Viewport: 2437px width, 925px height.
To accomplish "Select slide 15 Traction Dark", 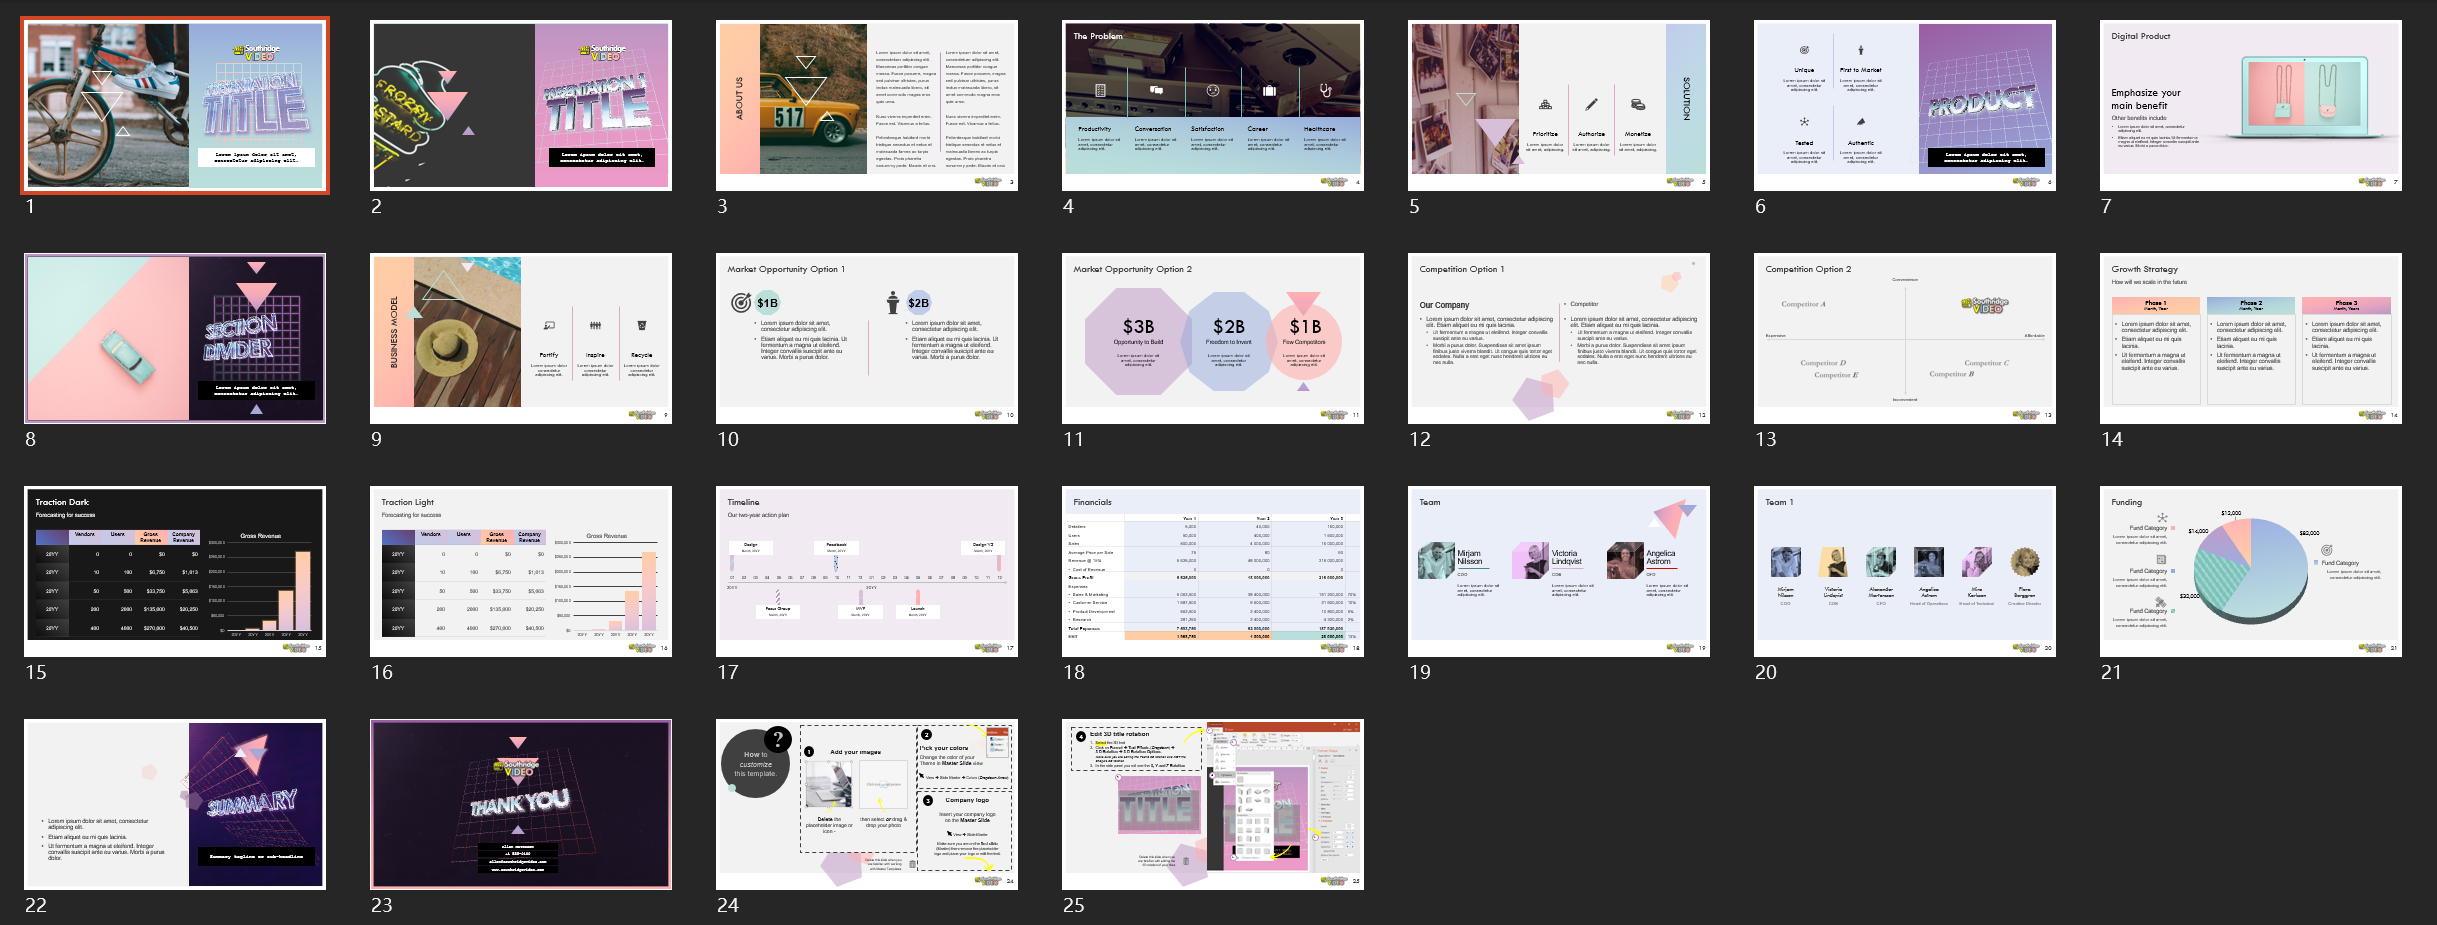I will pos(175,571).
